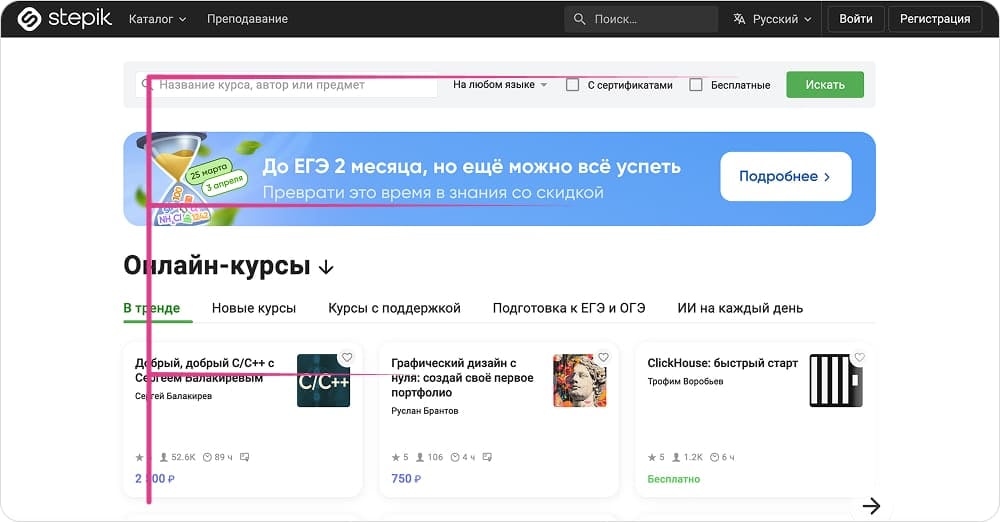Image resolution: width=1000 pixels, height=522 pixels.
Task: Favorite the Добрый, добрый C/C++ course heart
Action: (x=347, y=357)
